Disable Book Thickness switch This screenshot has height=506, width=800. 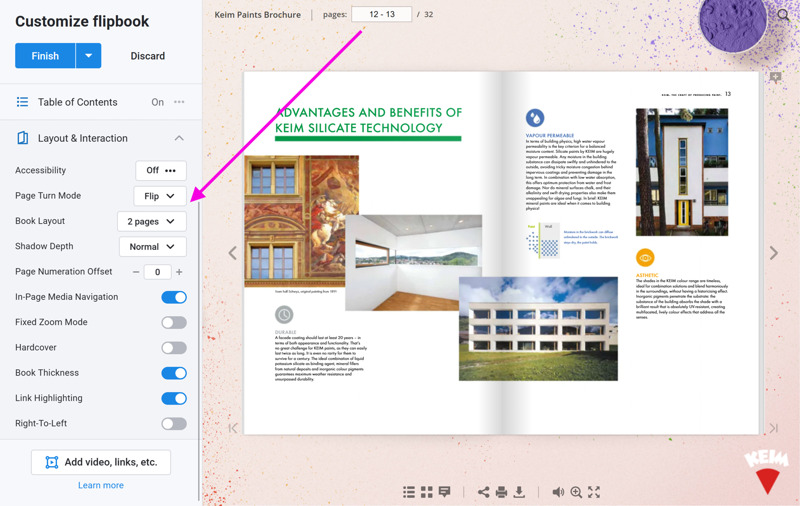(x=174, y=373)
